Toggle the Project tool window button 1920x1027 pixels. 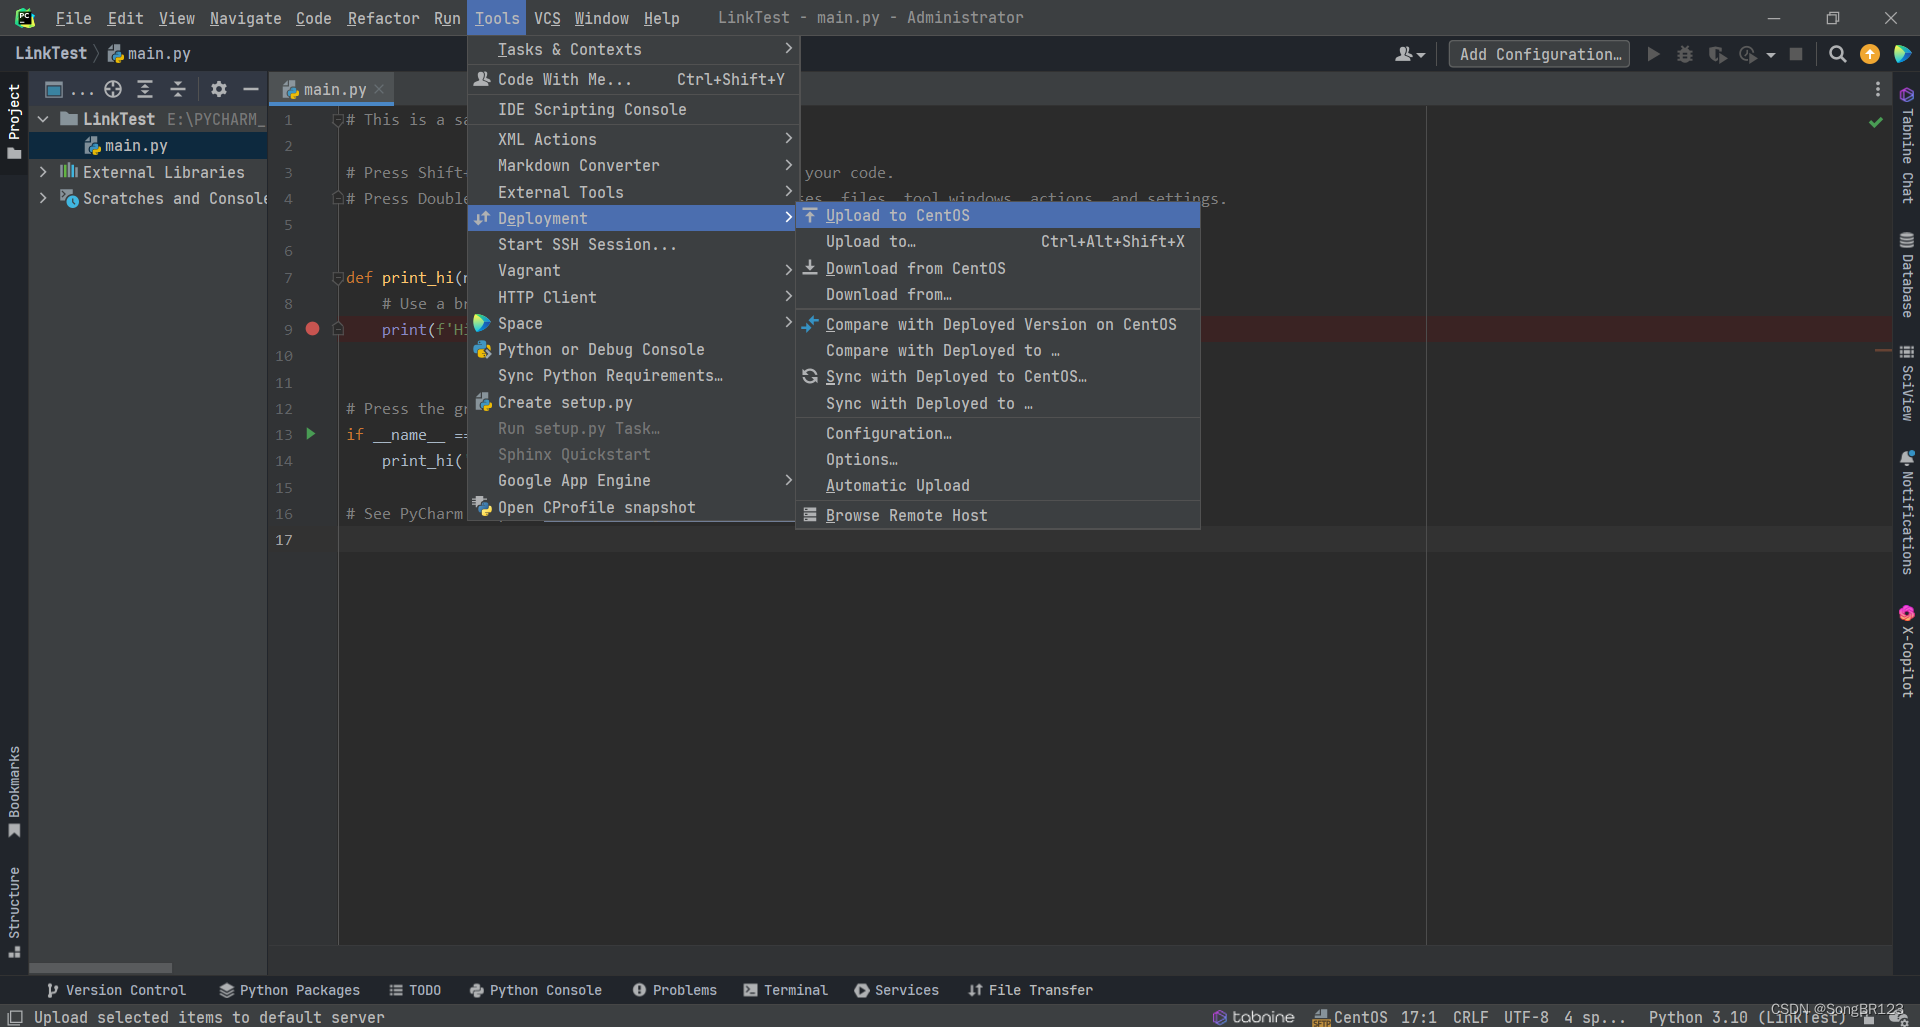tap(14, 121)
